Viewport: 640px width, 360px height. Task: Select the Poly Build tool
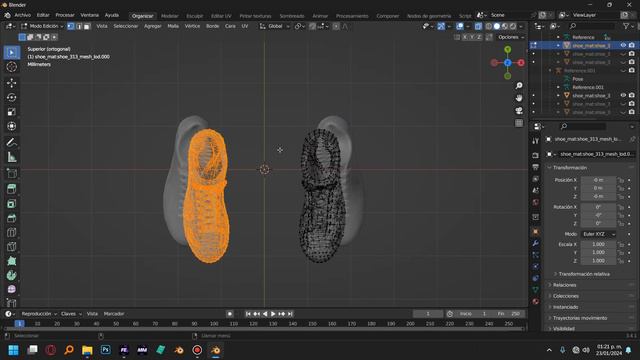[x=11, y=261]
